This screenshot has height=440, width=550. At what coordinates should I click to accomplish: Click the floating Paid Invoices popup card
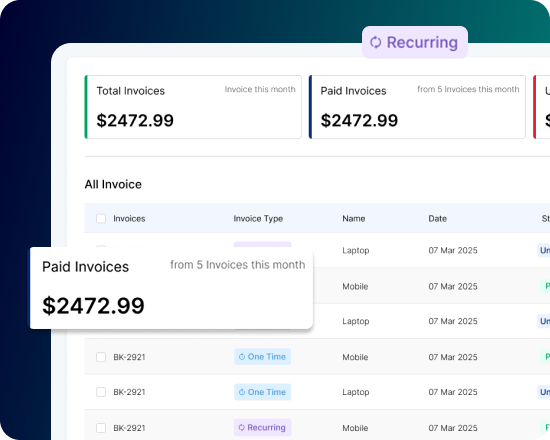coord(170,288)
